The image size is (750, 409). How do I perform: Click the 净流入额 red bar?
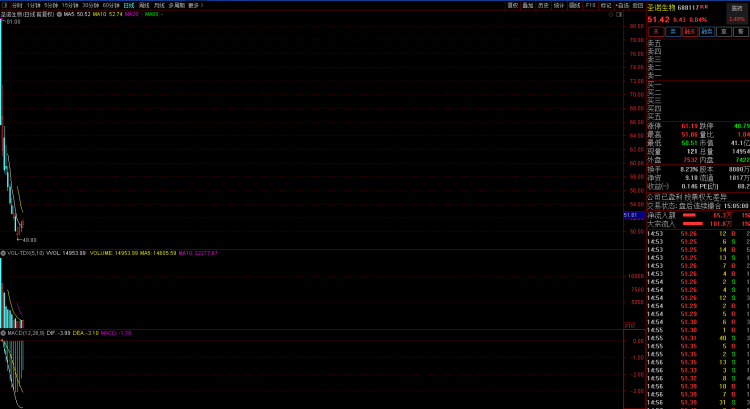click(x=689, y=215)
